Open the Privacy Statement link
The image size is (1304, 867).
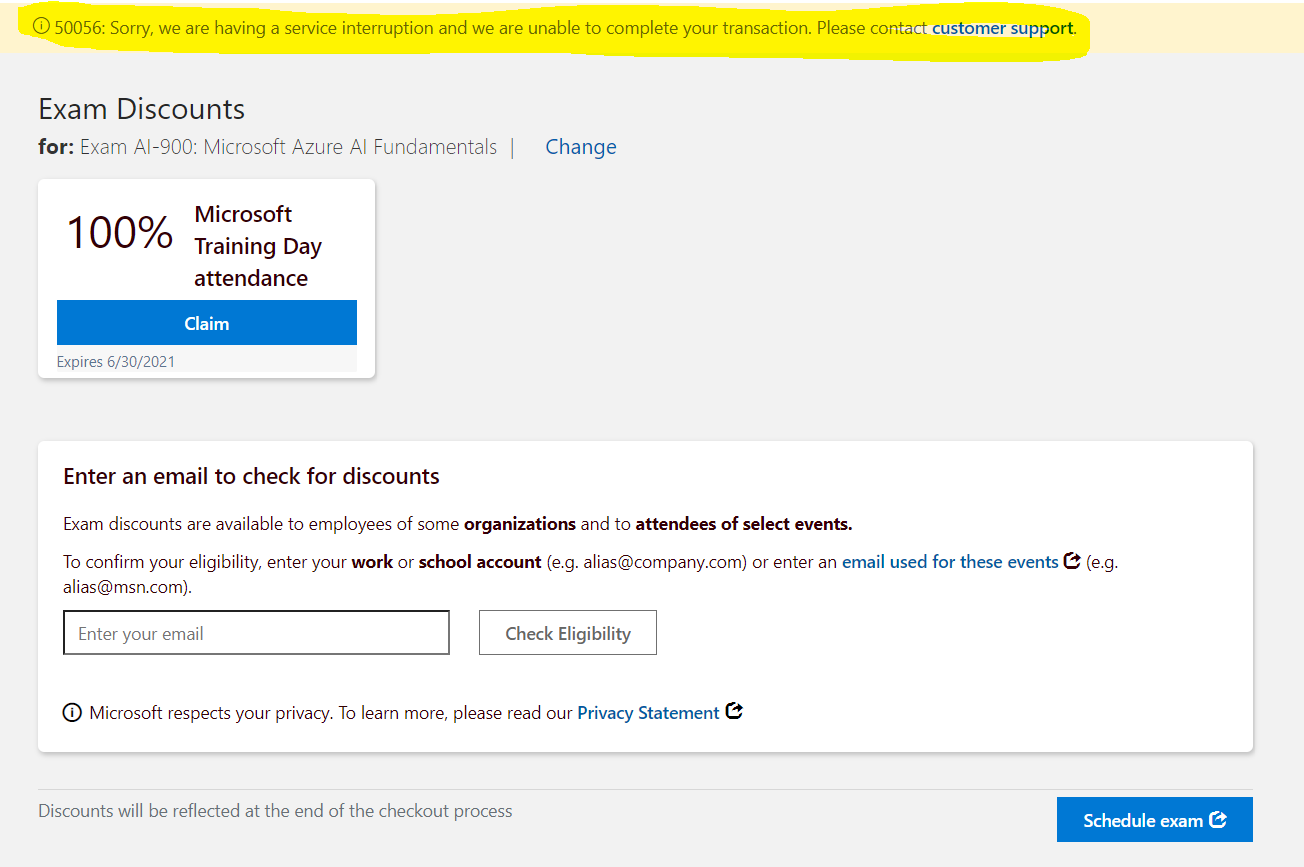coord(648,713)
